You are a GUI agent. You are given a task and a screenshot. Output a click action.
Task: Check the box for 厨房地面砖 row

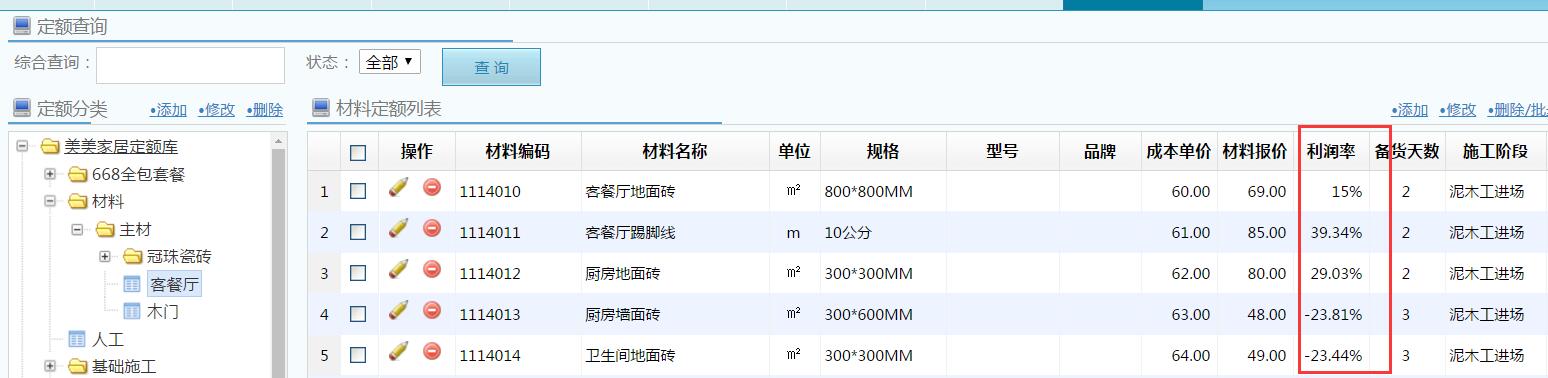[x=358, y=273]
